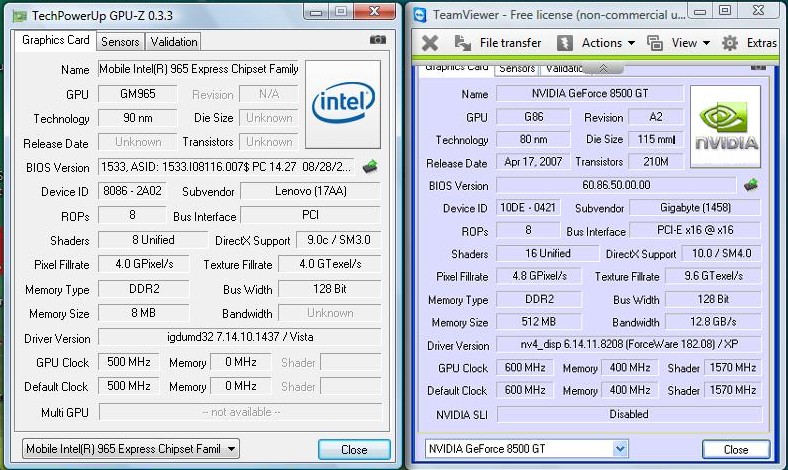The image size is (788, 470).
Task: Click the View windows icon in TeamViewer toolbar
Action: [x=654, y=43]
